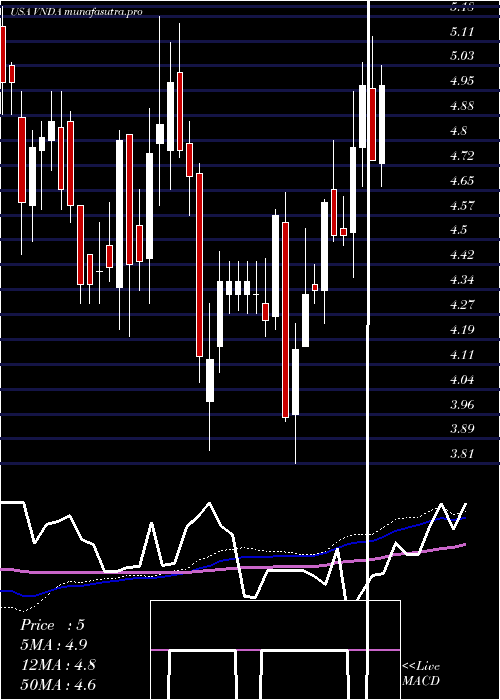The width and height of the screenshot is (500, 700).
Task: Click the 5.11 price axis label
Action: [462, 32]
